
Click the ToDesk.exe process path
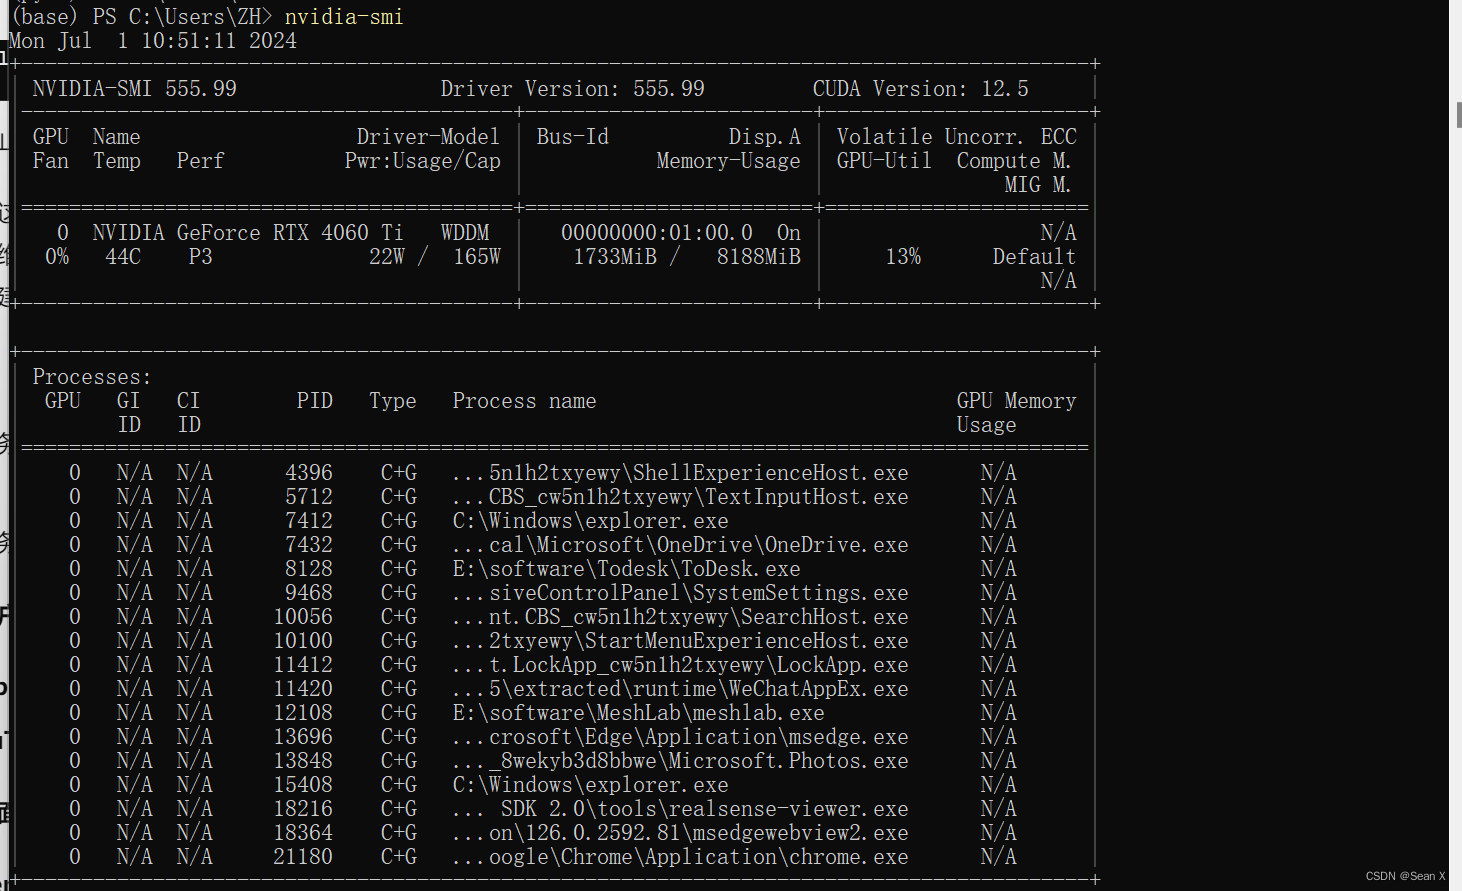(x=626, y=569)
